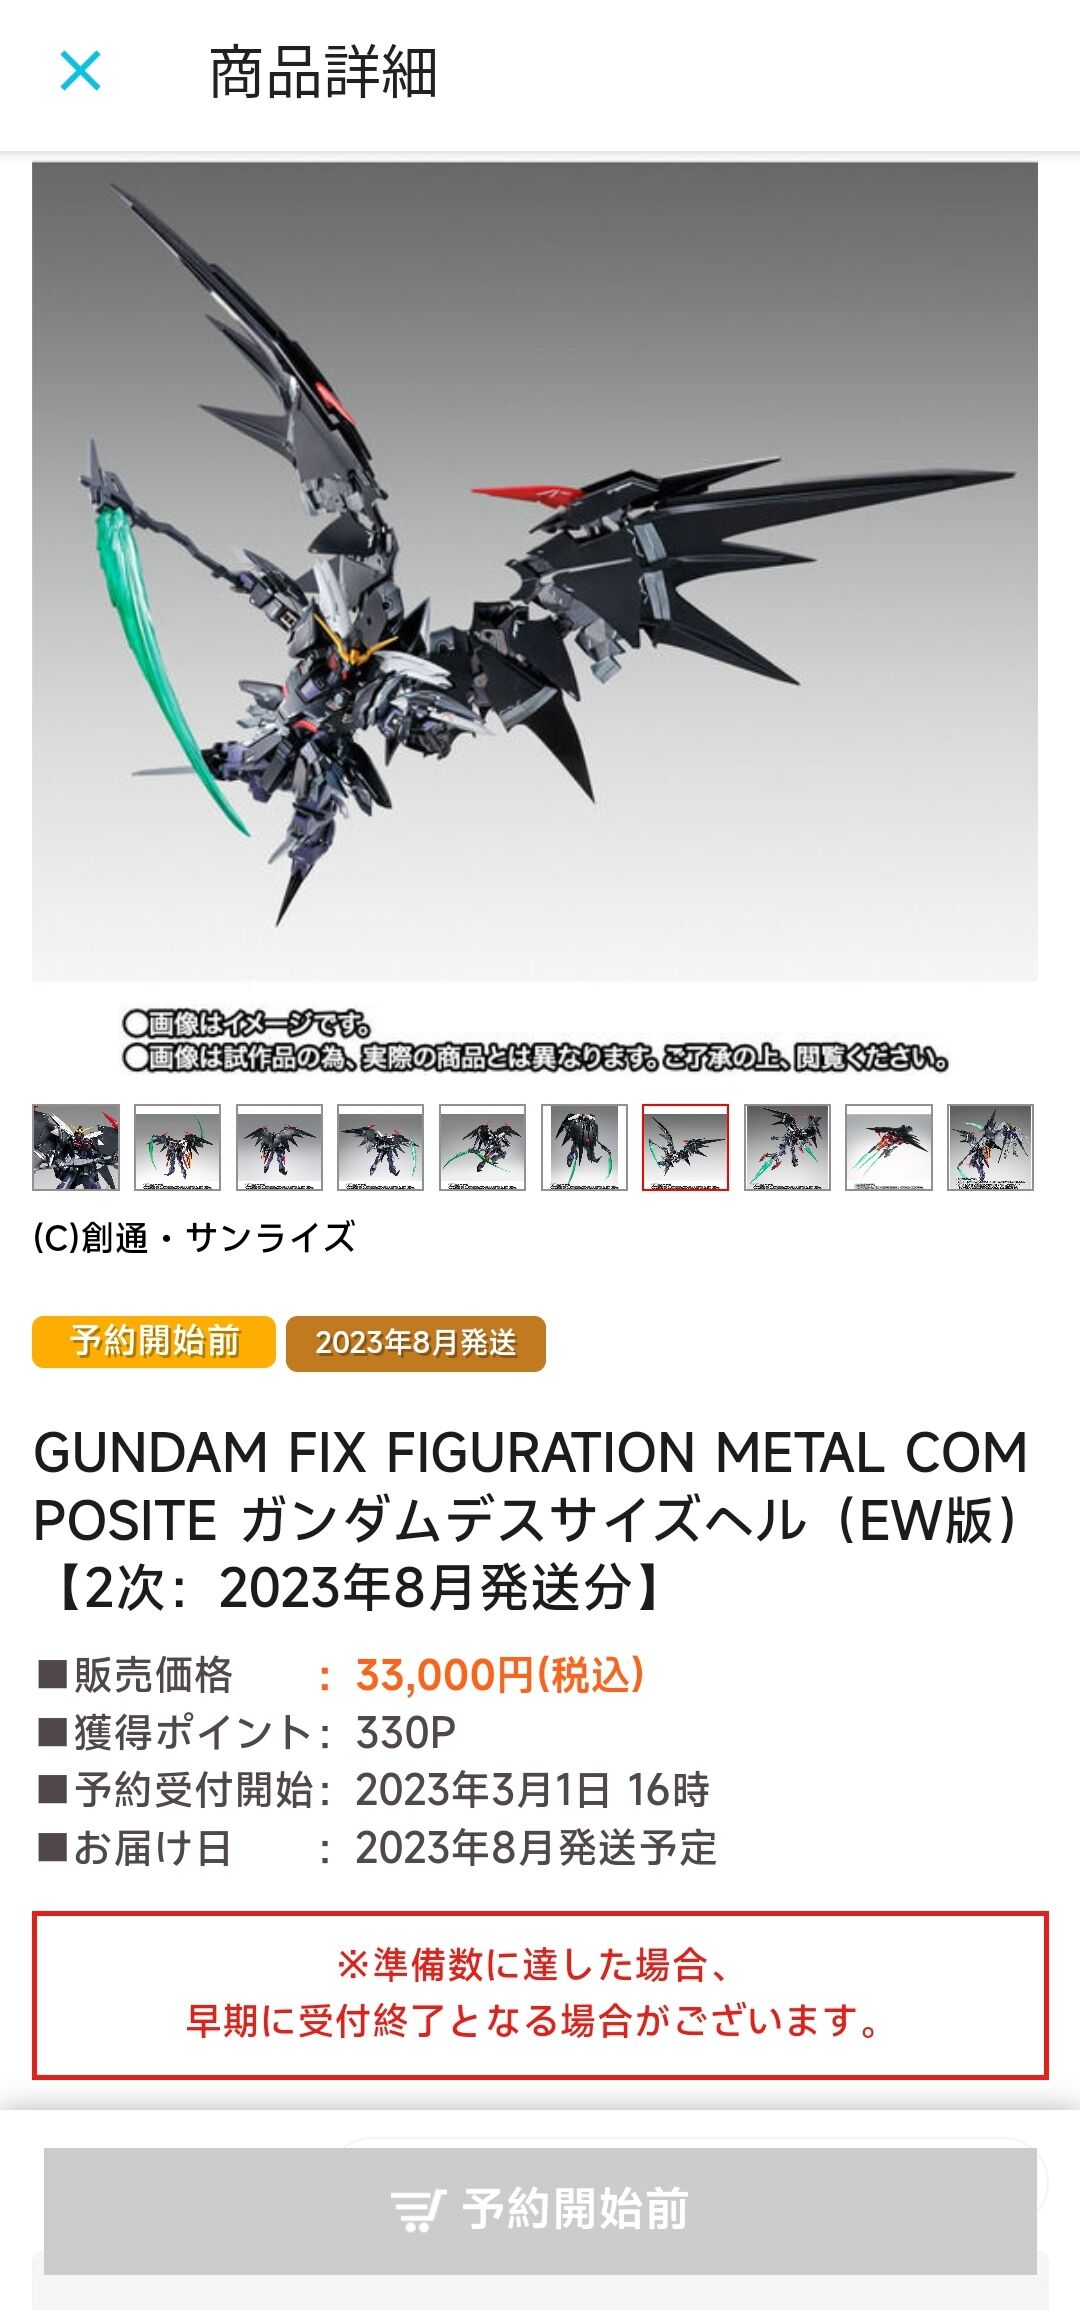1080x2310 pixels.
Task: Select the sixth thumbnail with folded wings
Action: tap(584, 1147)
